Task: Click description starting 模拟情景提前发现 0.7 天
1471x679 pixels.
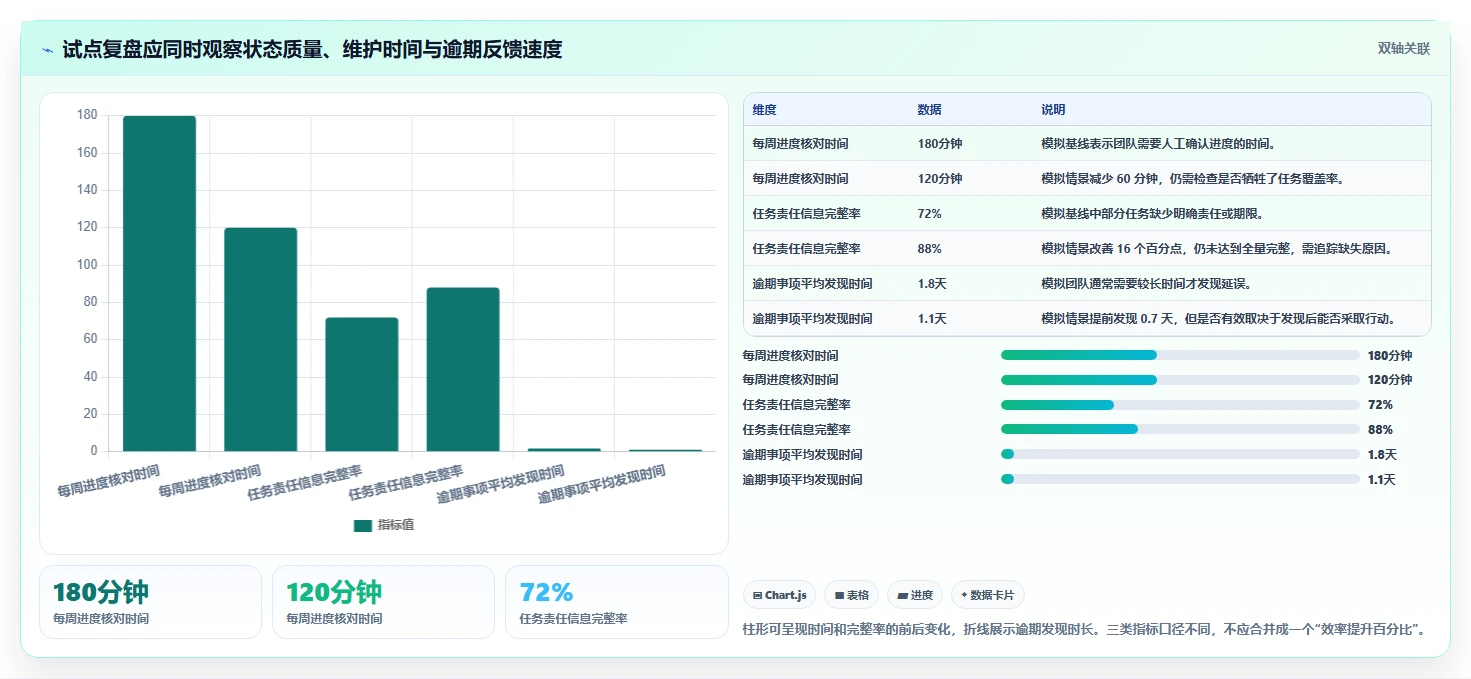Action: click(1219, 319)
